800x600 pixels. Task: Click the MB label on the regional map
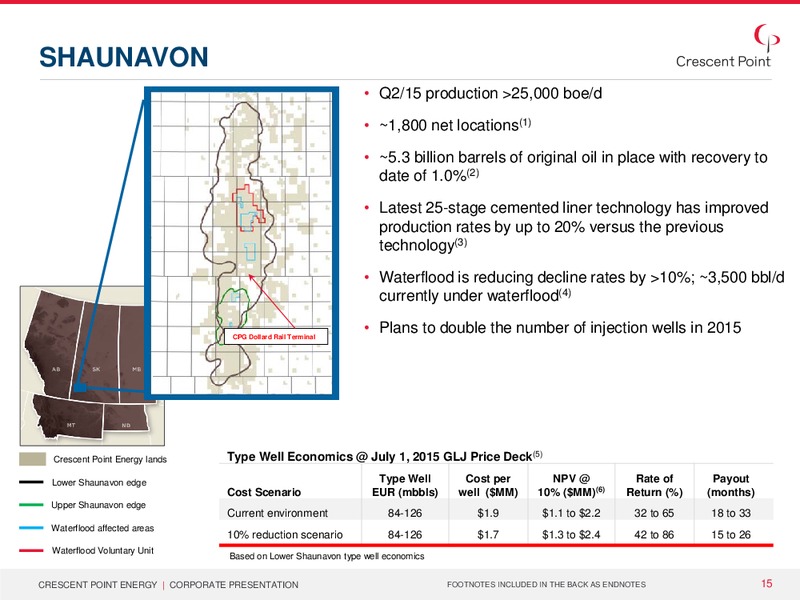point(137,369)
